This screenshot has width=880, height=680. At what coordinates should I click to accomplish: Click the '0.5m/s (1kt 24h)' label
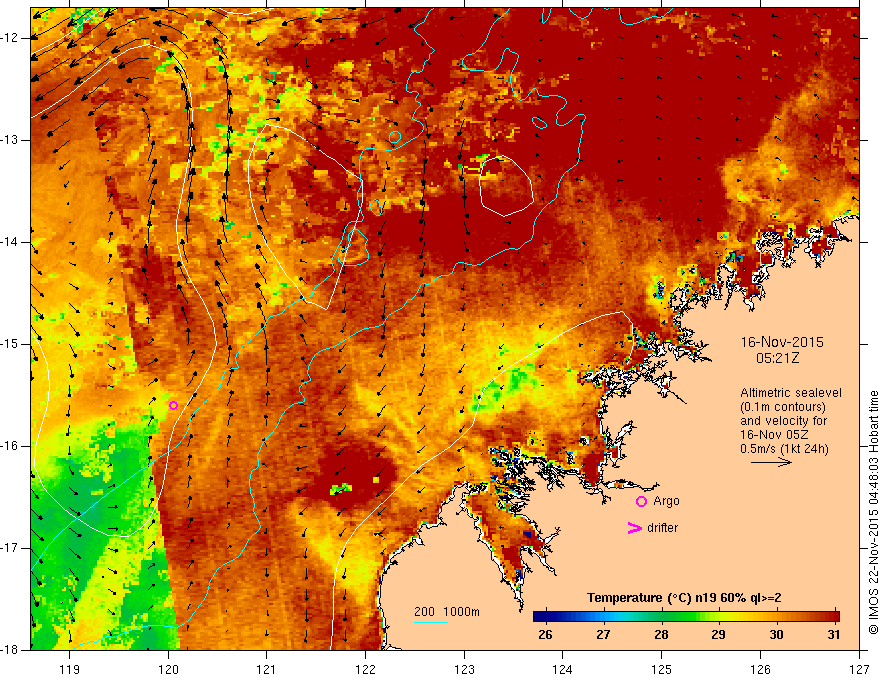[784, 448]
